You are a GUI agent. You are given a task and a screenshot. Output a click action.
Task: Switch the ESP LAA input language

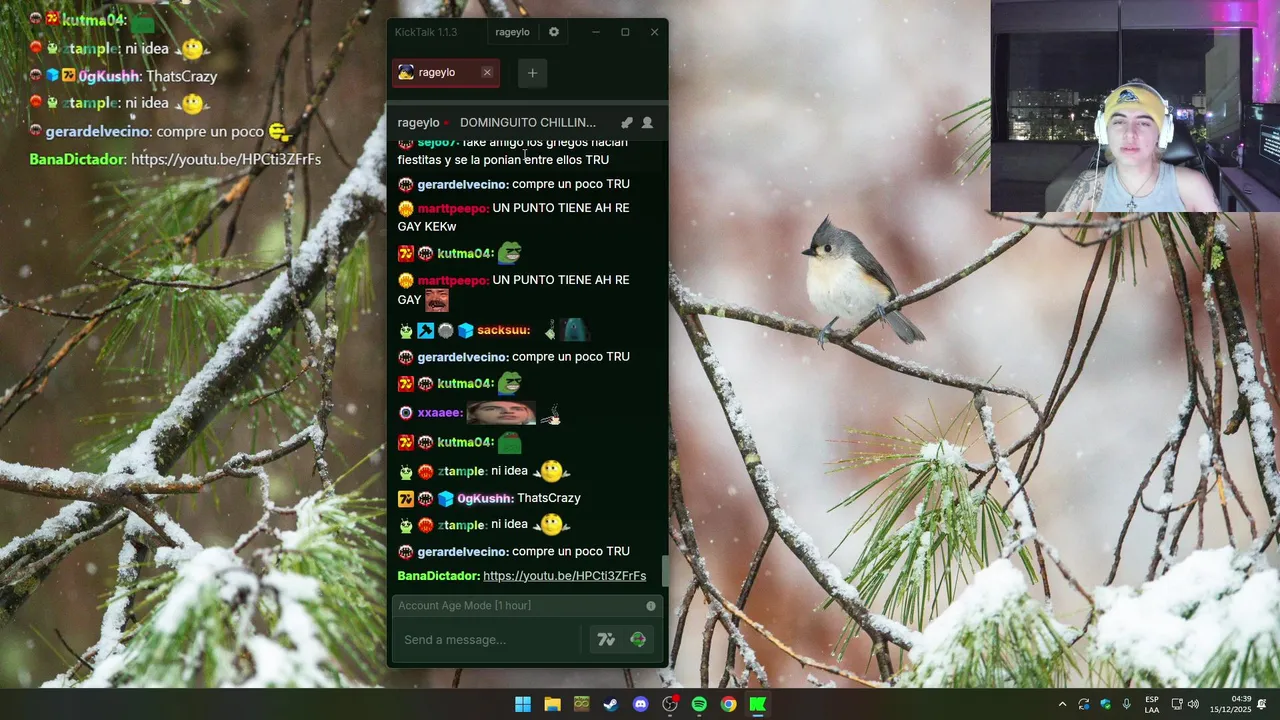pyautogui.click(x=1152, y=704)
